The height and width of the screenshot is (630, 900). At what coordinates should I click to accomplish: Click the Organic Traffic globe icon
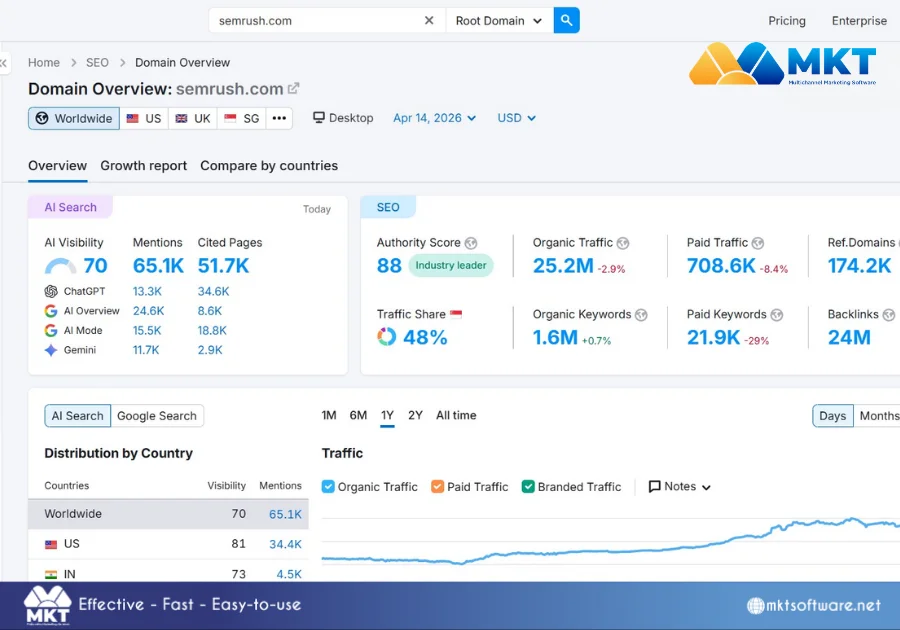(623, 243)
